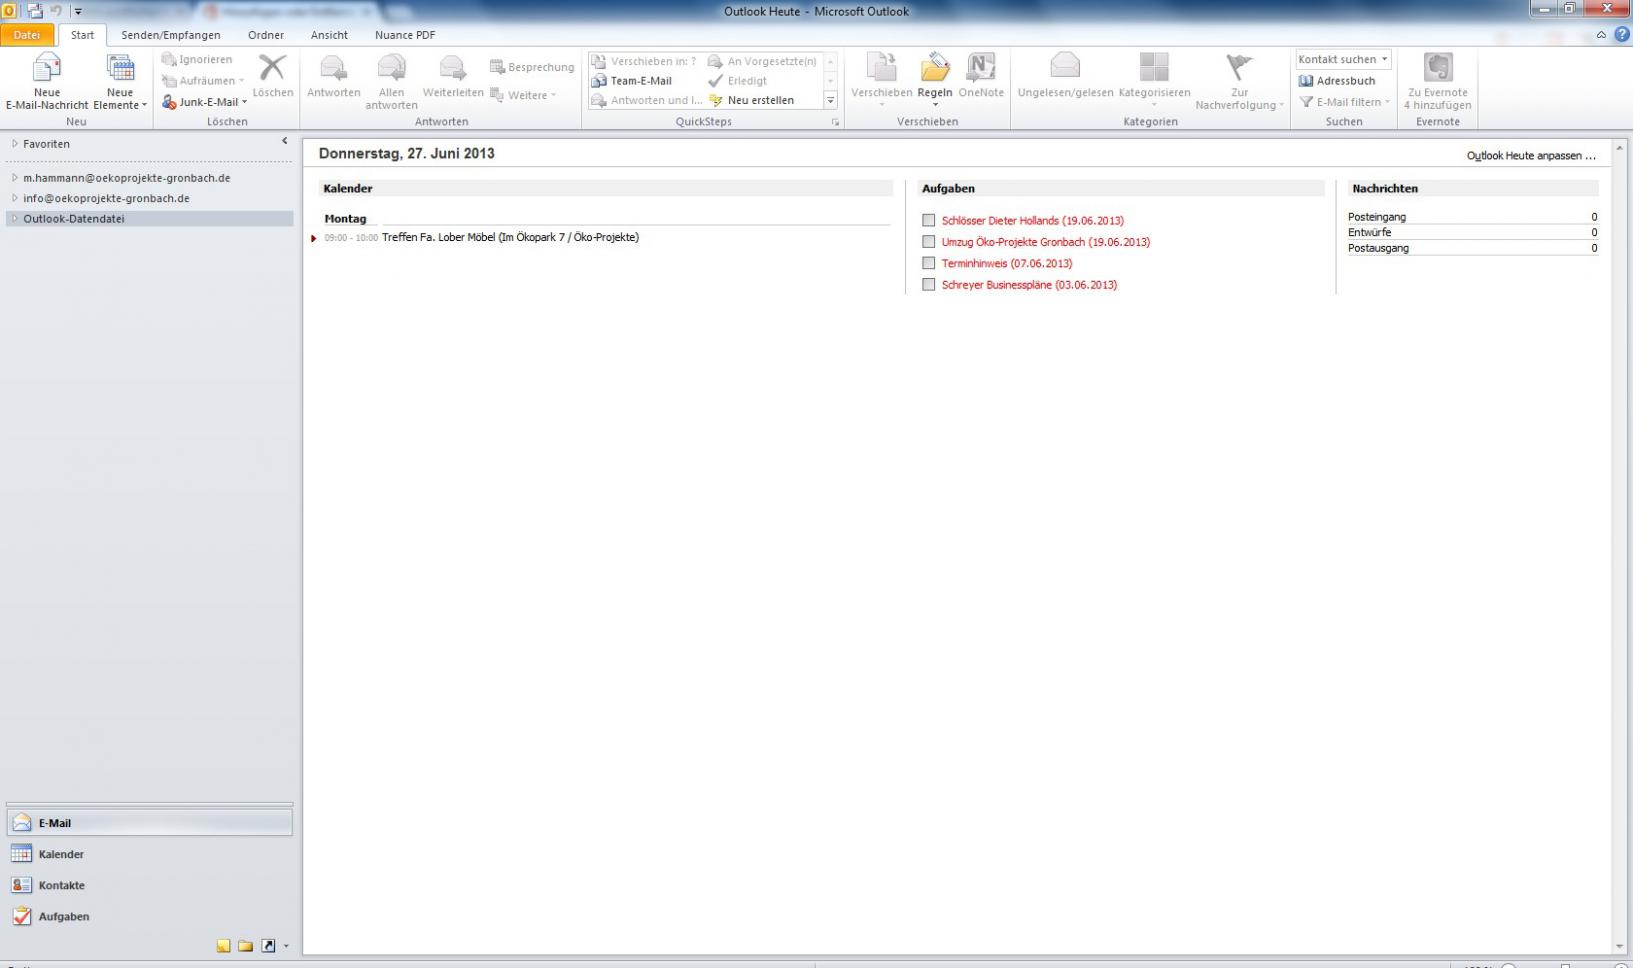
Task: Open the Entwürfe link
Action: 1369,232
